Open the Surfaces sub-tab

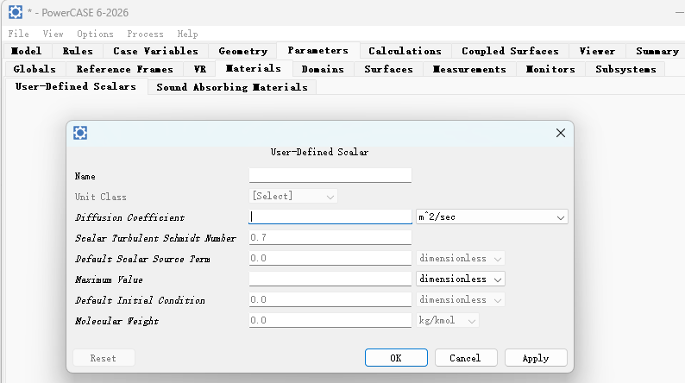coord(388,69)
